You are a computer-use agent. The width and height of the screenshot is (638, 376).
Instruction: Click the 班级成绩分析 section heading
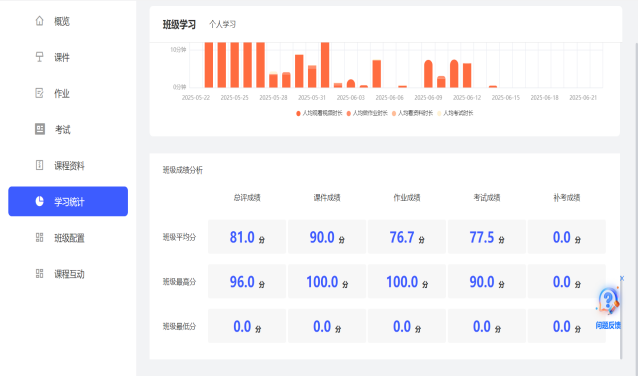click(183, 170)
